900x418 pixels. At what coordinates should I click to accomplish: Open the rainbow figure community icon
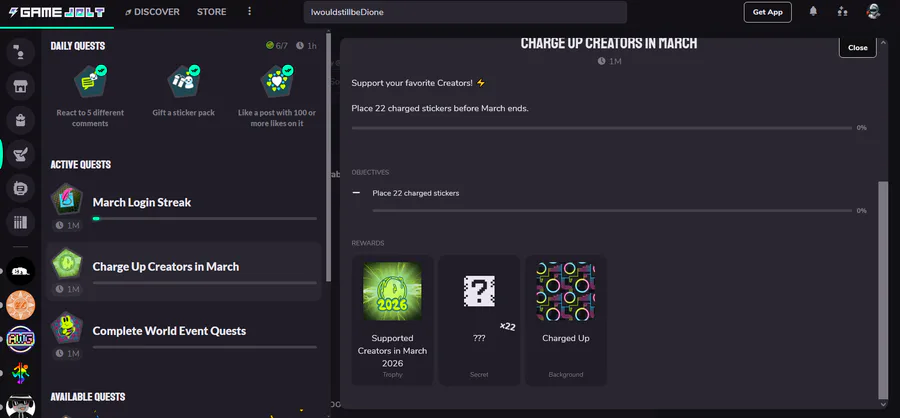pyautogui.click(x=21, y=373)
